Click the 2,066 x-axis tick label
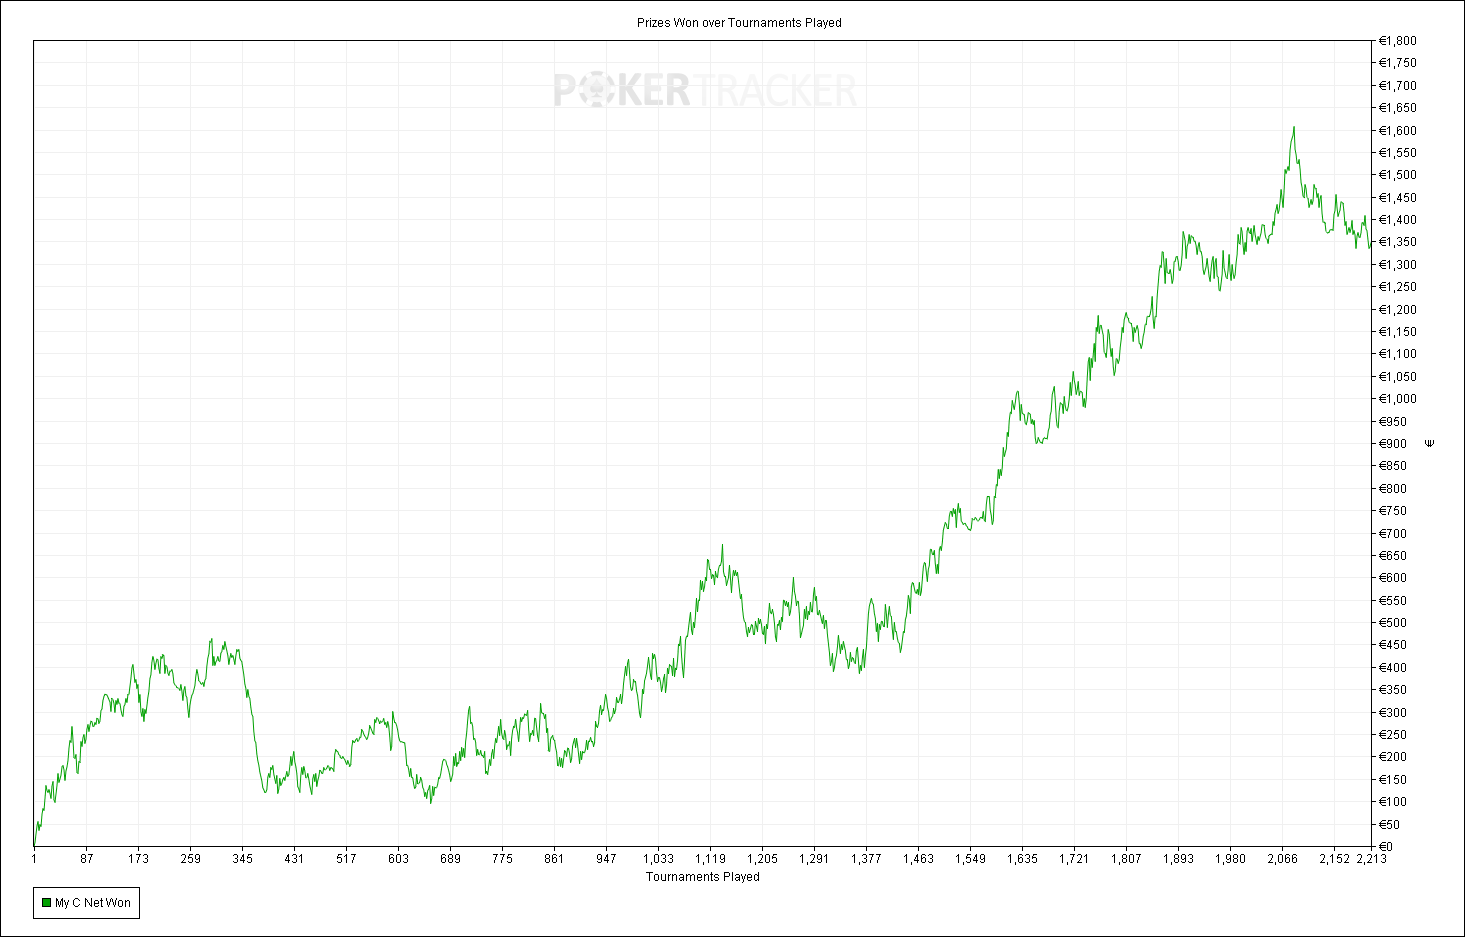1465x937 pixels. (x=1283, y=859)
